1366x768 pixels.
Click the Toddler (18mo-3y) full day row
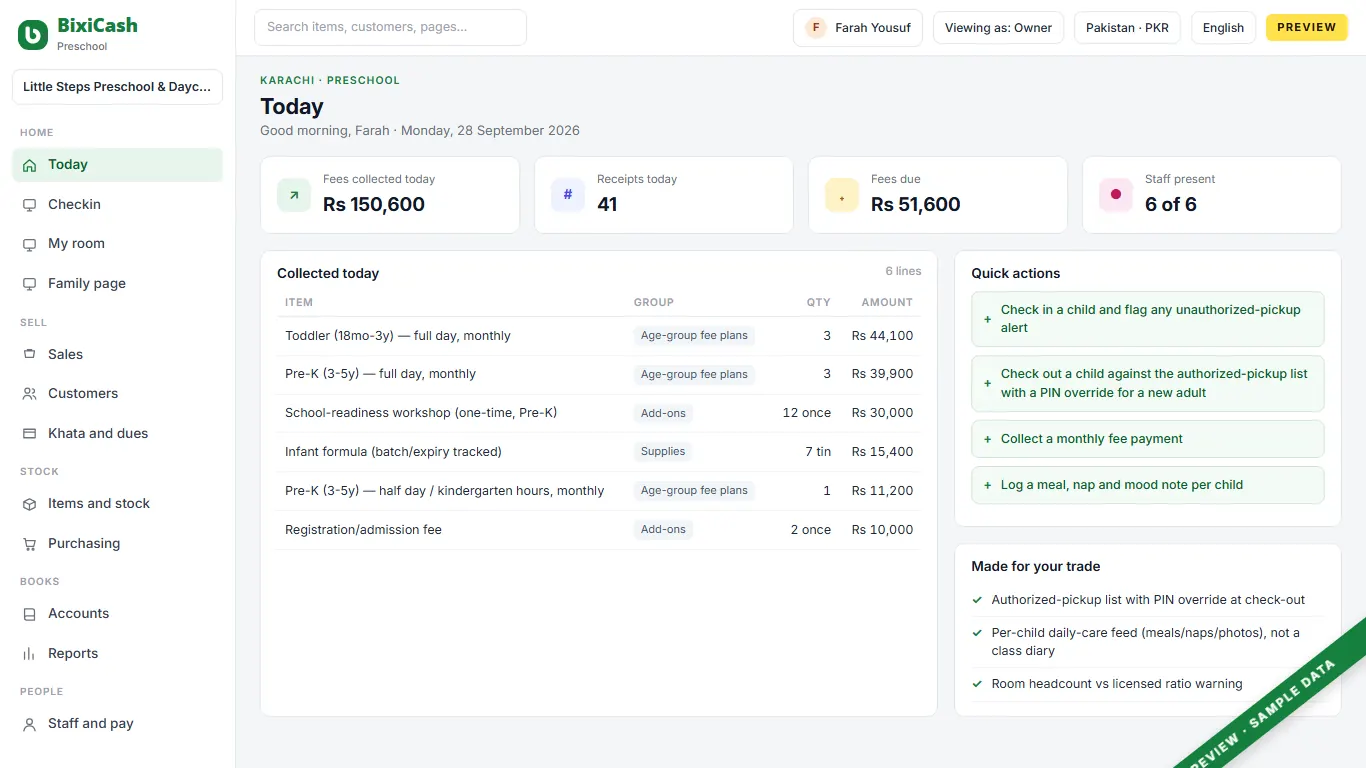coord(599,336)
